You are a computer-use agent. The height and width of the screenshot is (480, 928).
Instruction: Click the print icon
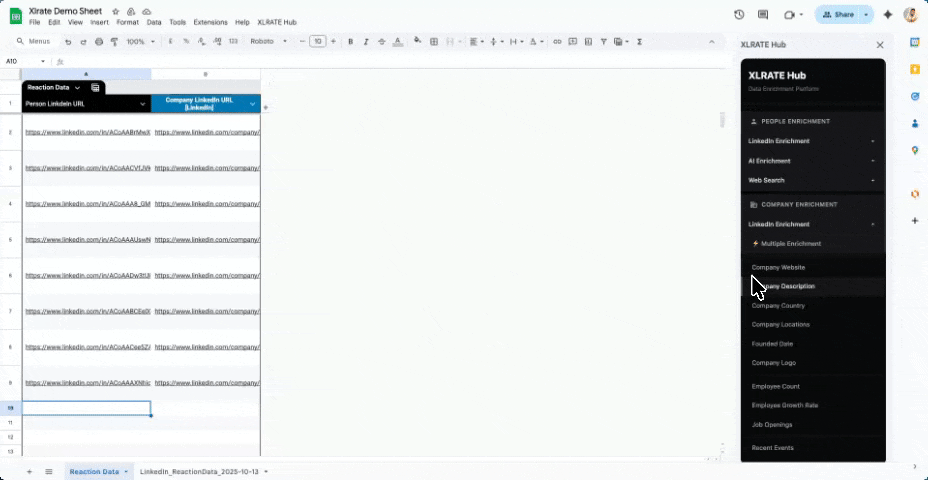click(x=99, y=41)
